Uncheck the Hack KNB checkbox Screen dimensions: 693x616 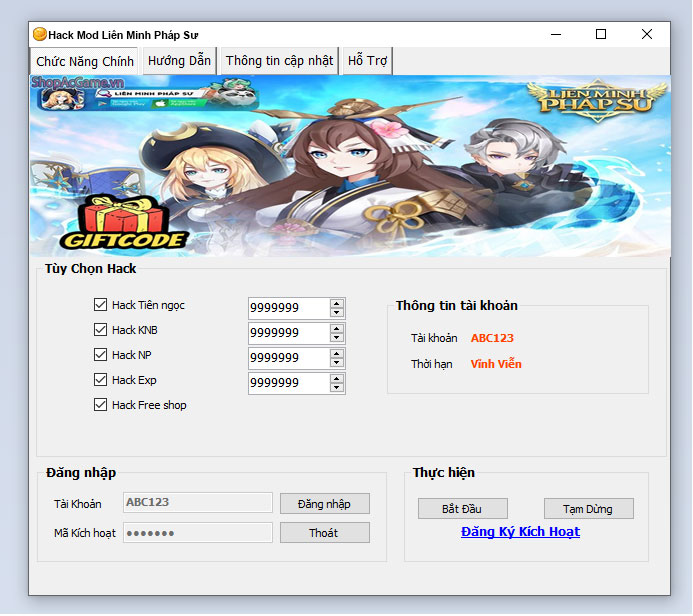point(100,330)
